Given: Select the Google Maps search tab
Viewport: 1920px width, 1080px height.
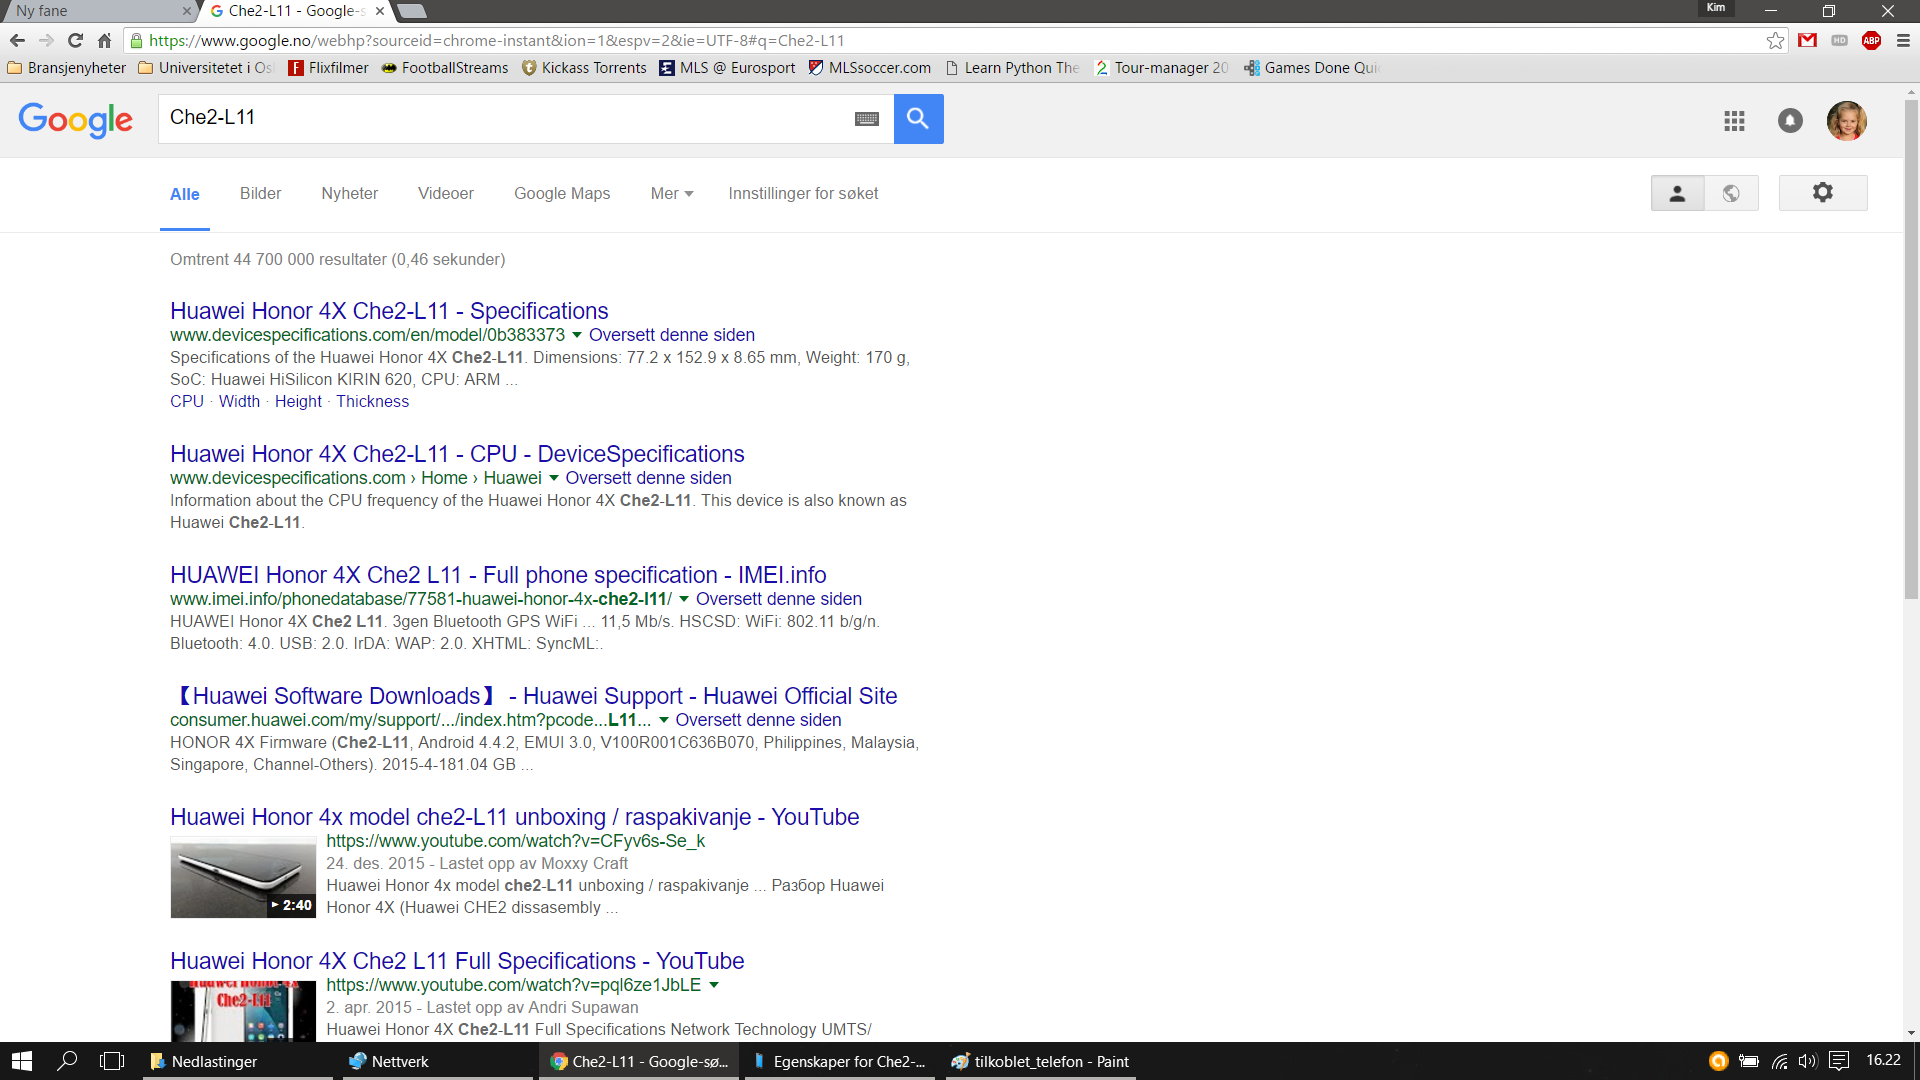Looking at the screenshot, I should [562, 194].
